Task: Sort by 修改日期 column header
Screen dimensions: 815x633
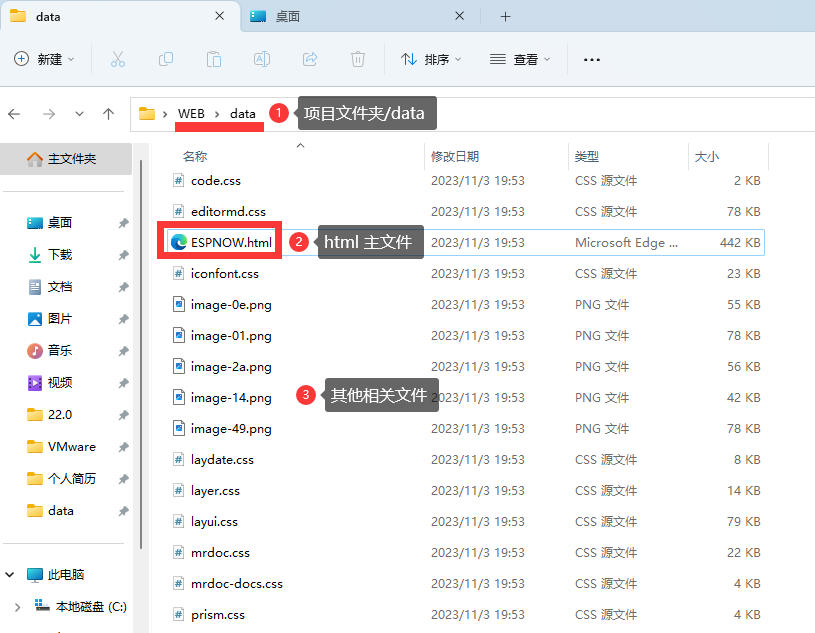Action: (x=455, y=156)
